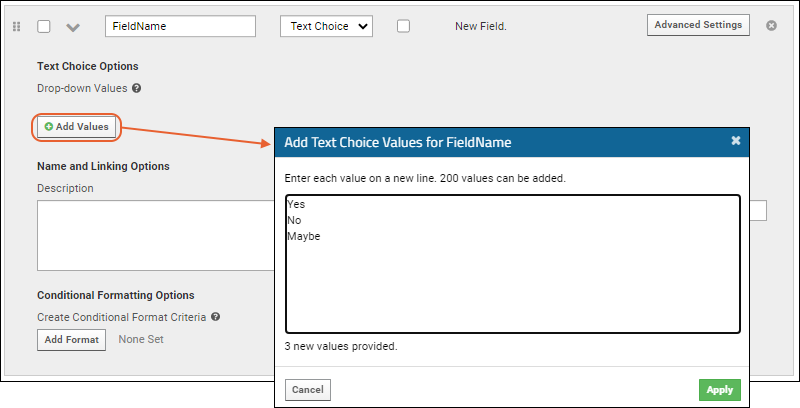This screenshot has height=408, width=800.
Task: Click in the values text area listing Yes, No, Maybe
Action: point(513,264)
